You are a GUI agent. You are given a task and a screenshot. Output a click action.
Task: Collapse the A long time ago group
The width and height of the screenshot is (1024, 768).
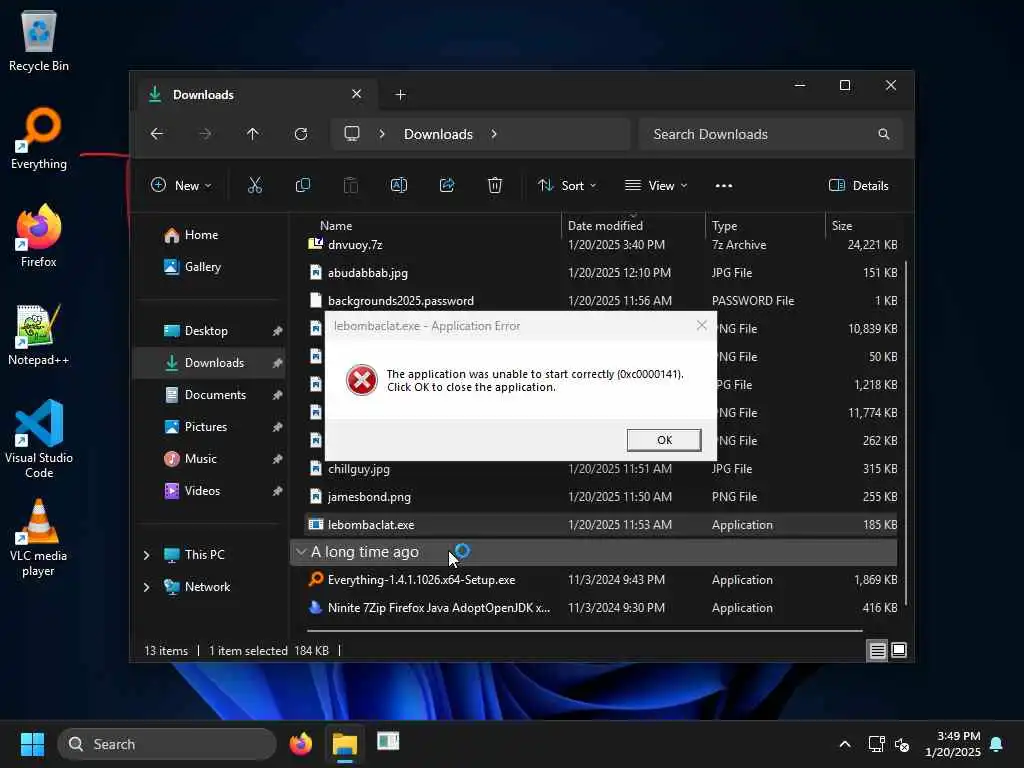[301, 552]
